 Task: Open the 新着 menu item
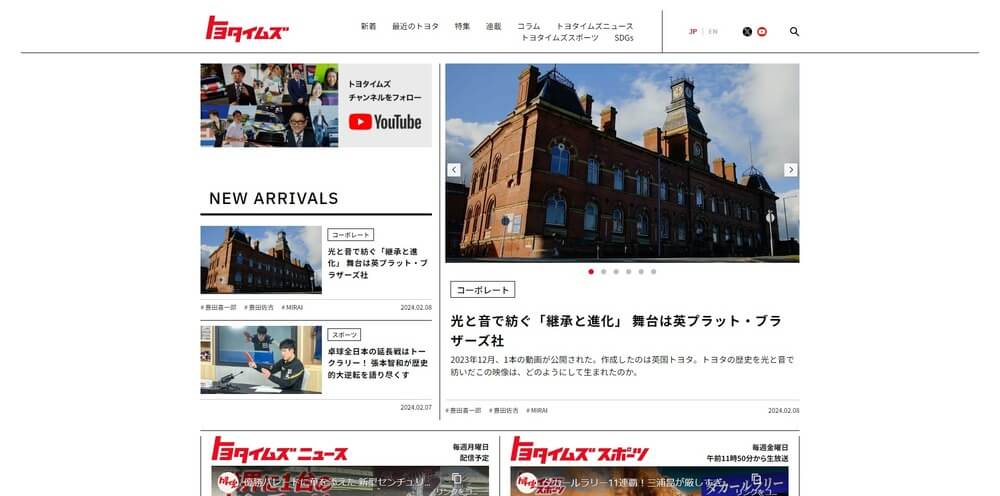[369, 26]
